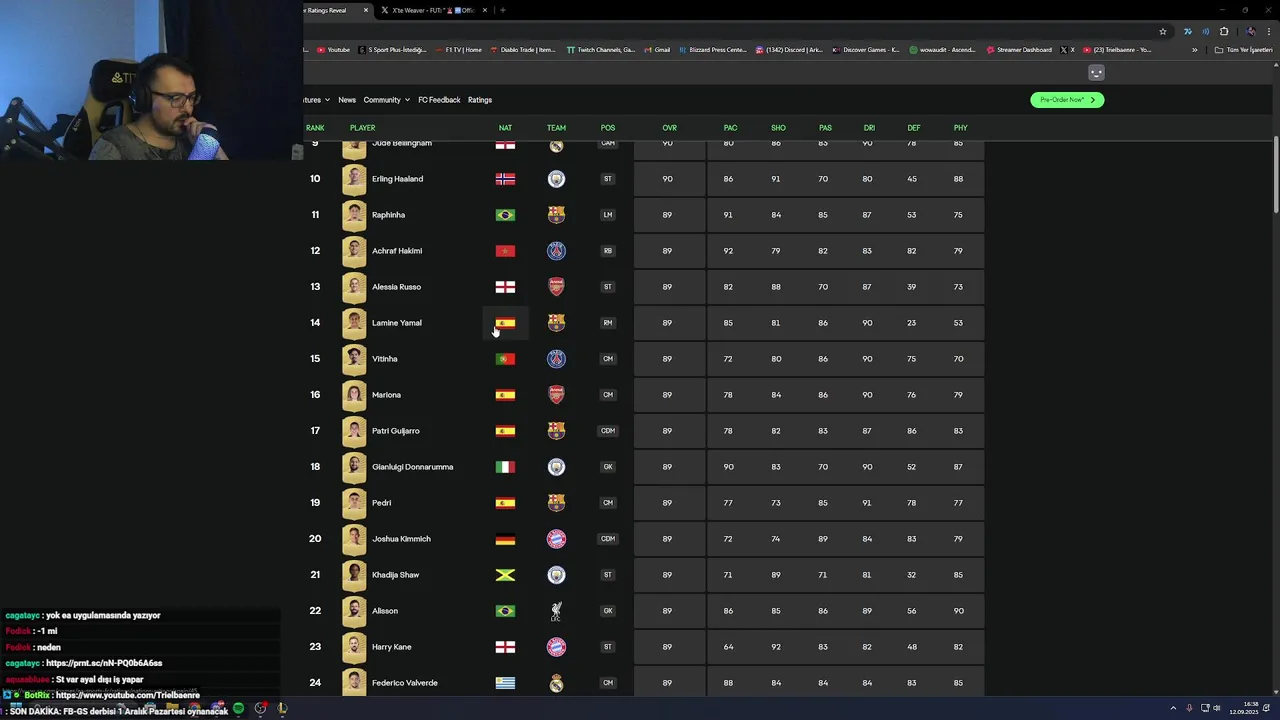Close the Ratings Reveal tab
This screenshot has width=1280, height=720.
(366, 10)
